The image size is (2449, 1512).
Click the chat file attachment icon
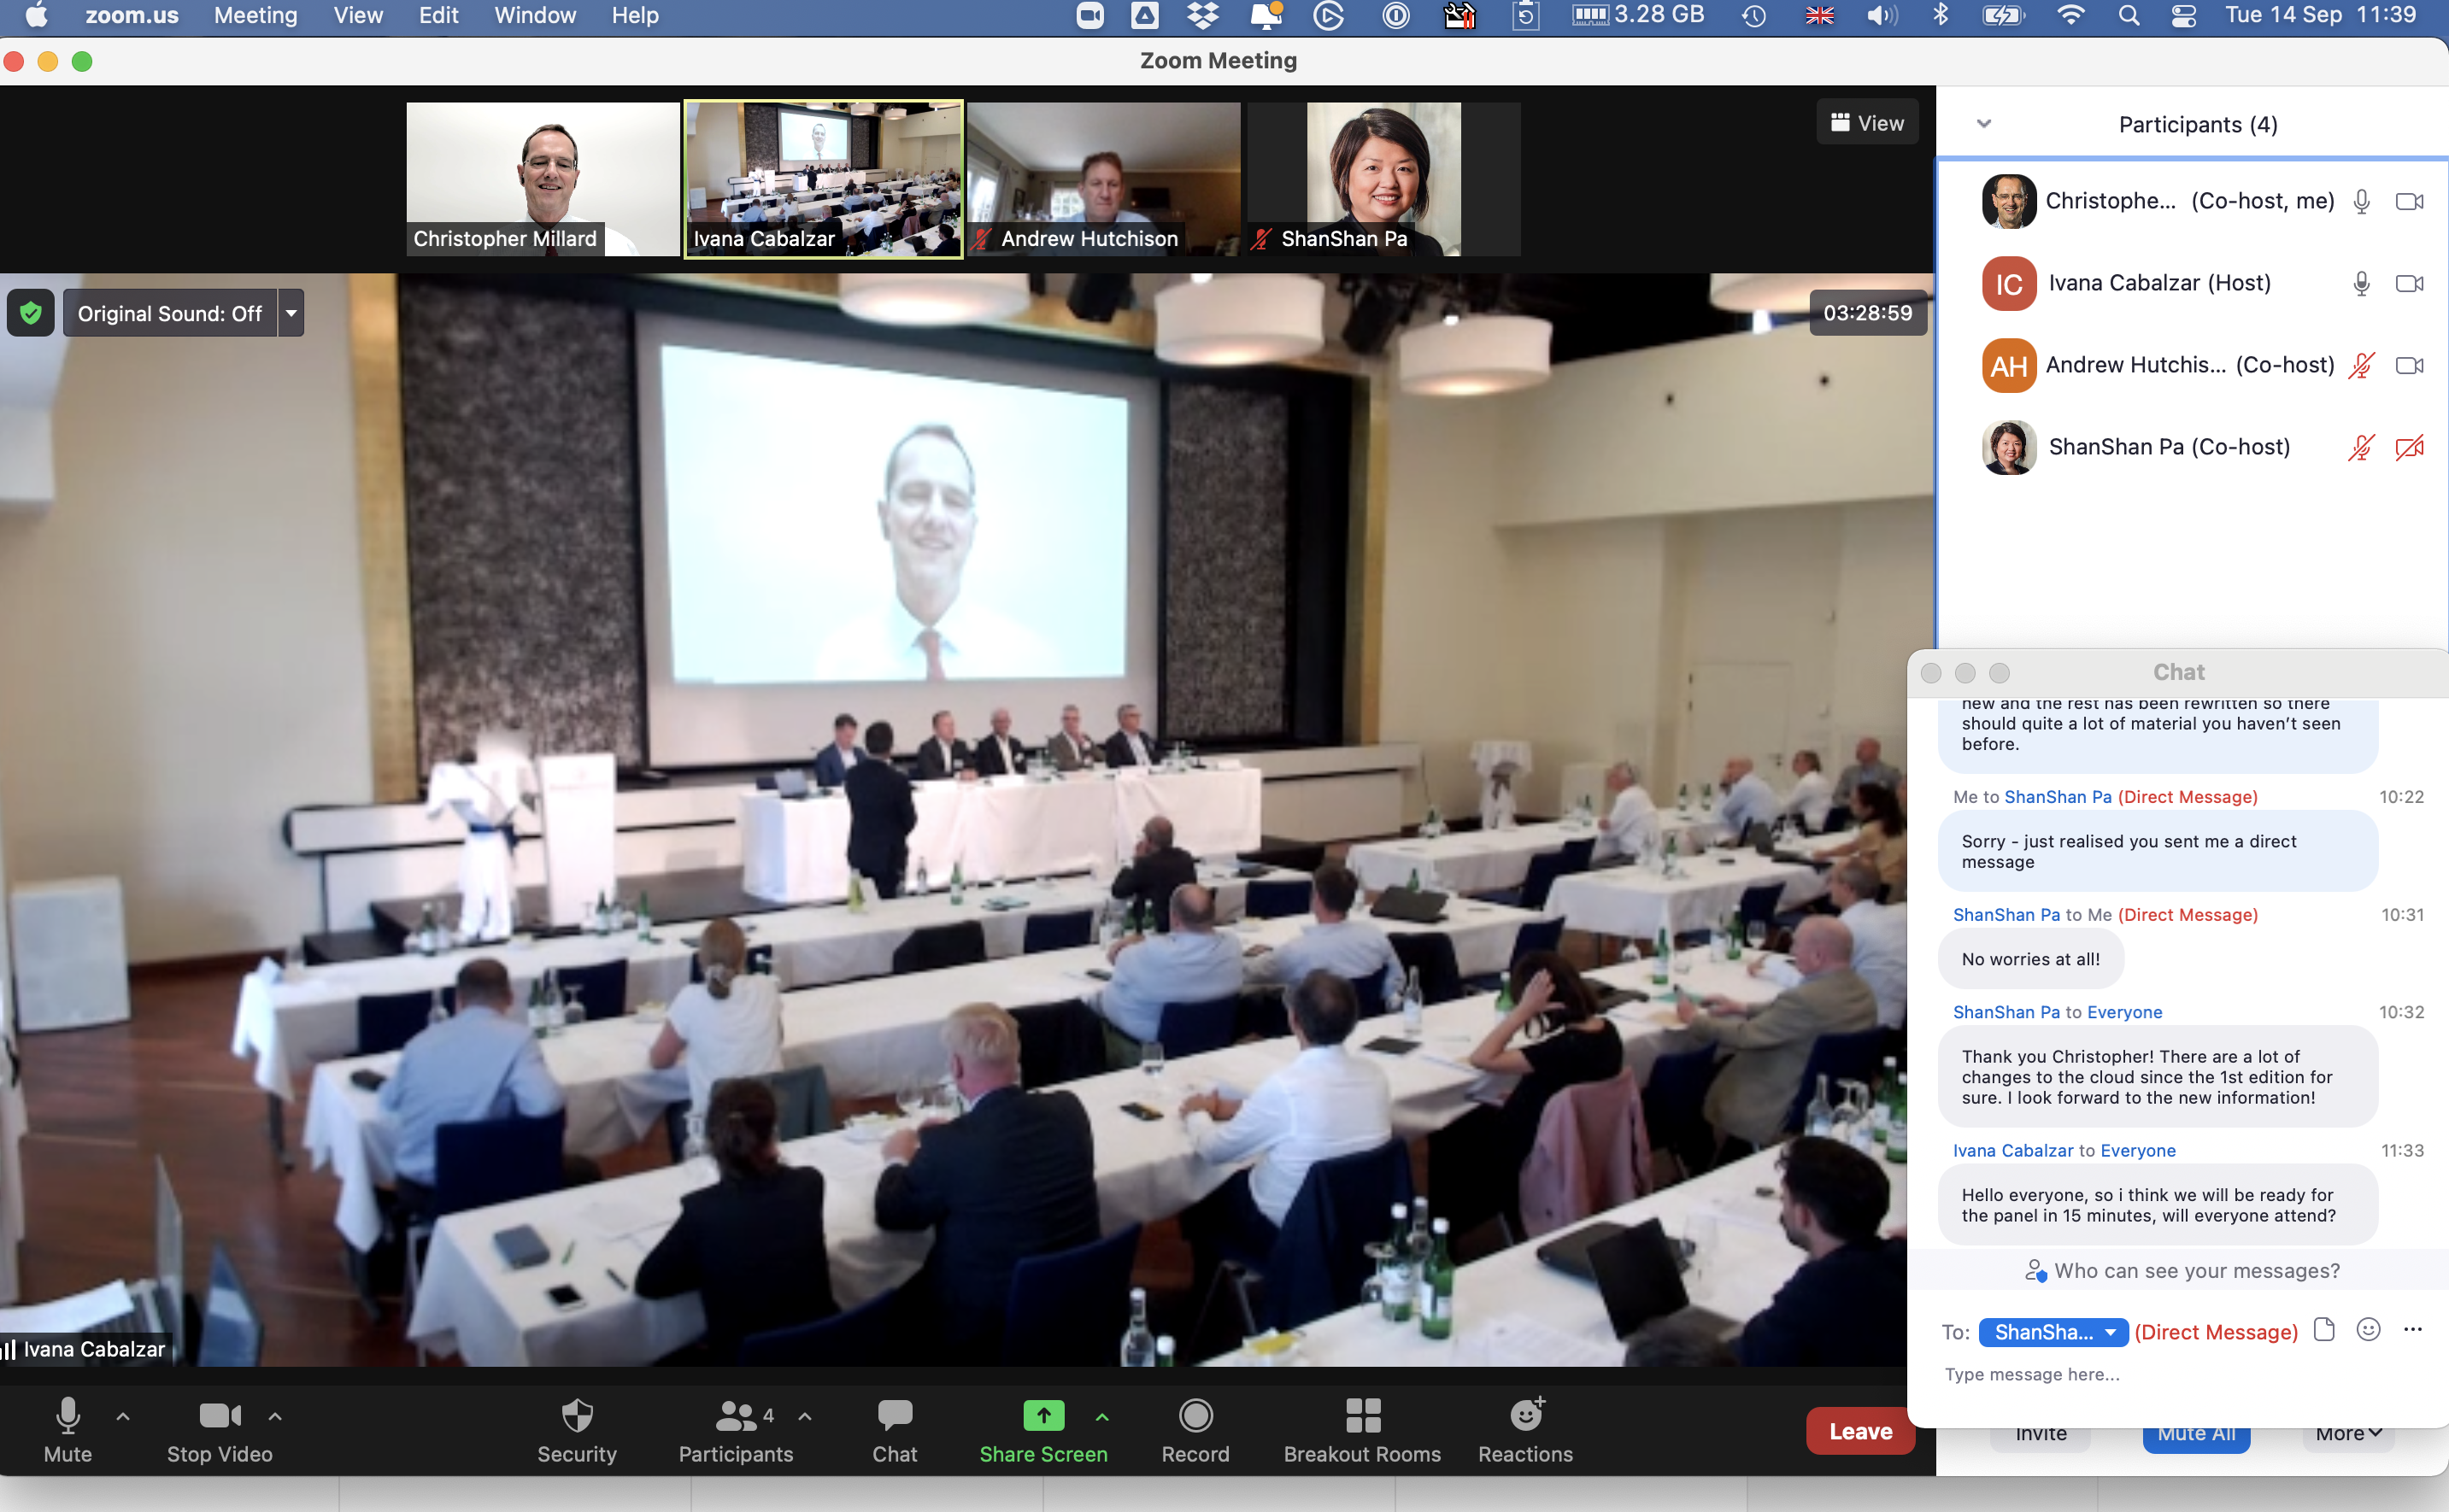click(2324, 1330)
